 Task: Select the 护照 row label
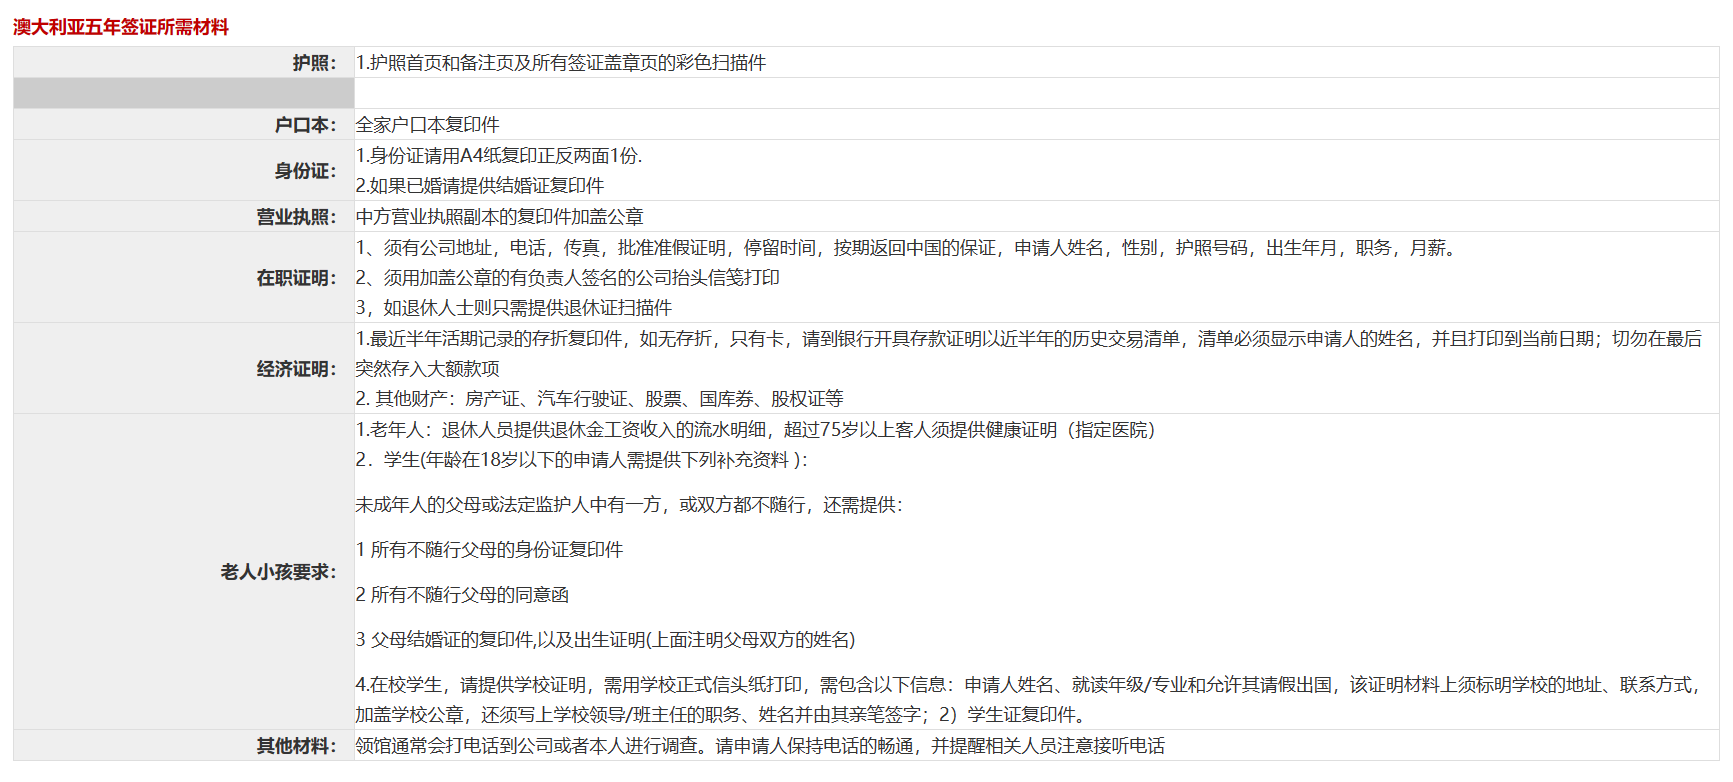(314, 63)
